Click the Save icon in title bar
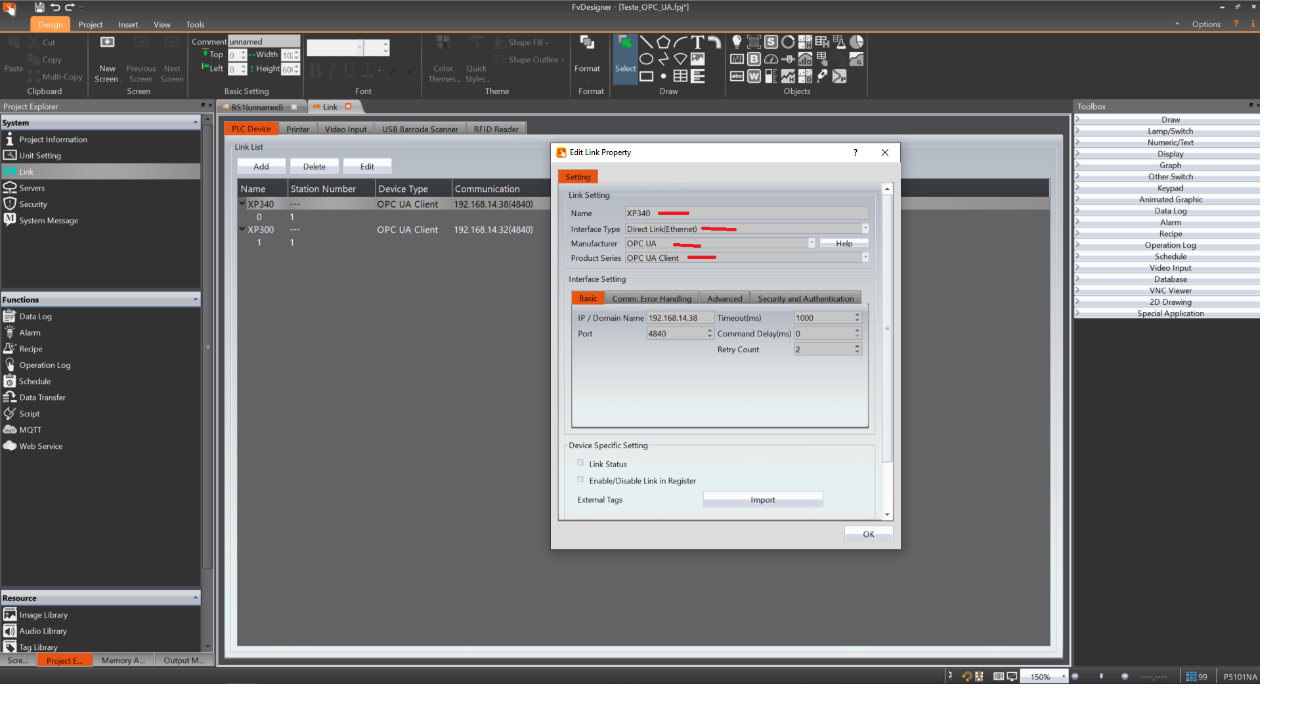1300x707 pixels. 40,7
